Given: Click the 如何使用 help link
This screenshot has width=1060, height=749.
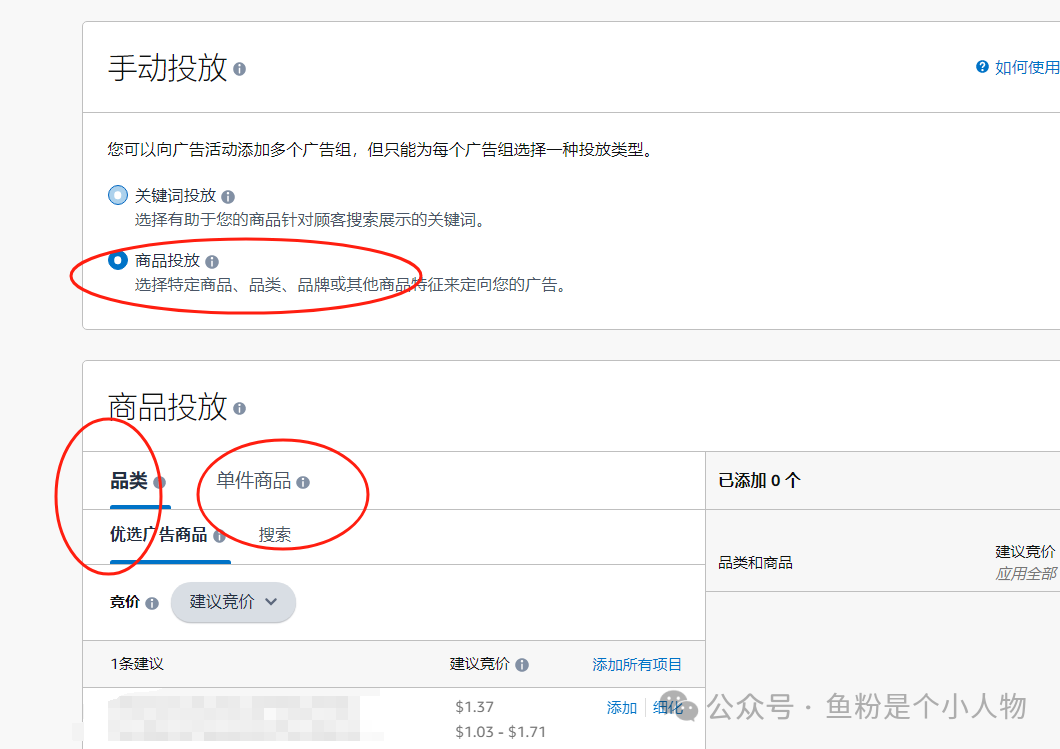Looking at the screenshot, I should coord(1027,67).
